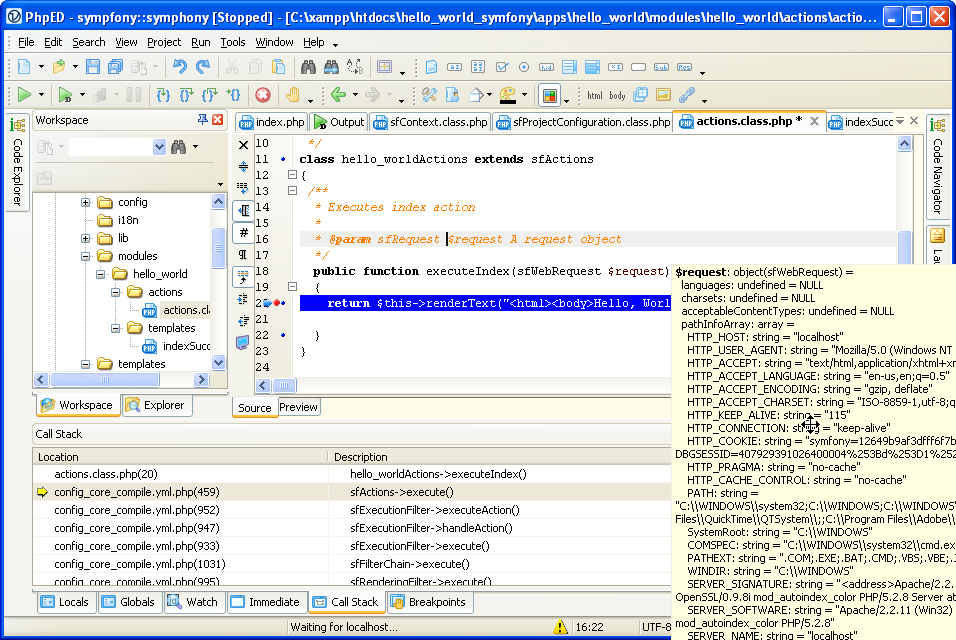Click the green Back navigation arrow
Screen dimensions: 956x640
(x=338, y=95)
